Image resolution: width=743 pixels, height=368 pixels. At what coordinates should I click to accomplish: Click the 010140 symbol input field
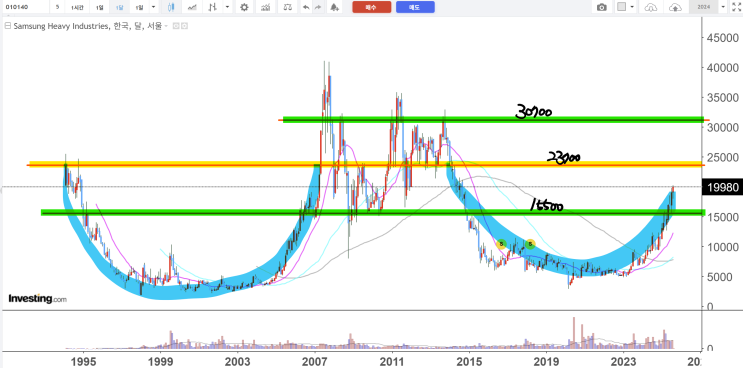25,7
